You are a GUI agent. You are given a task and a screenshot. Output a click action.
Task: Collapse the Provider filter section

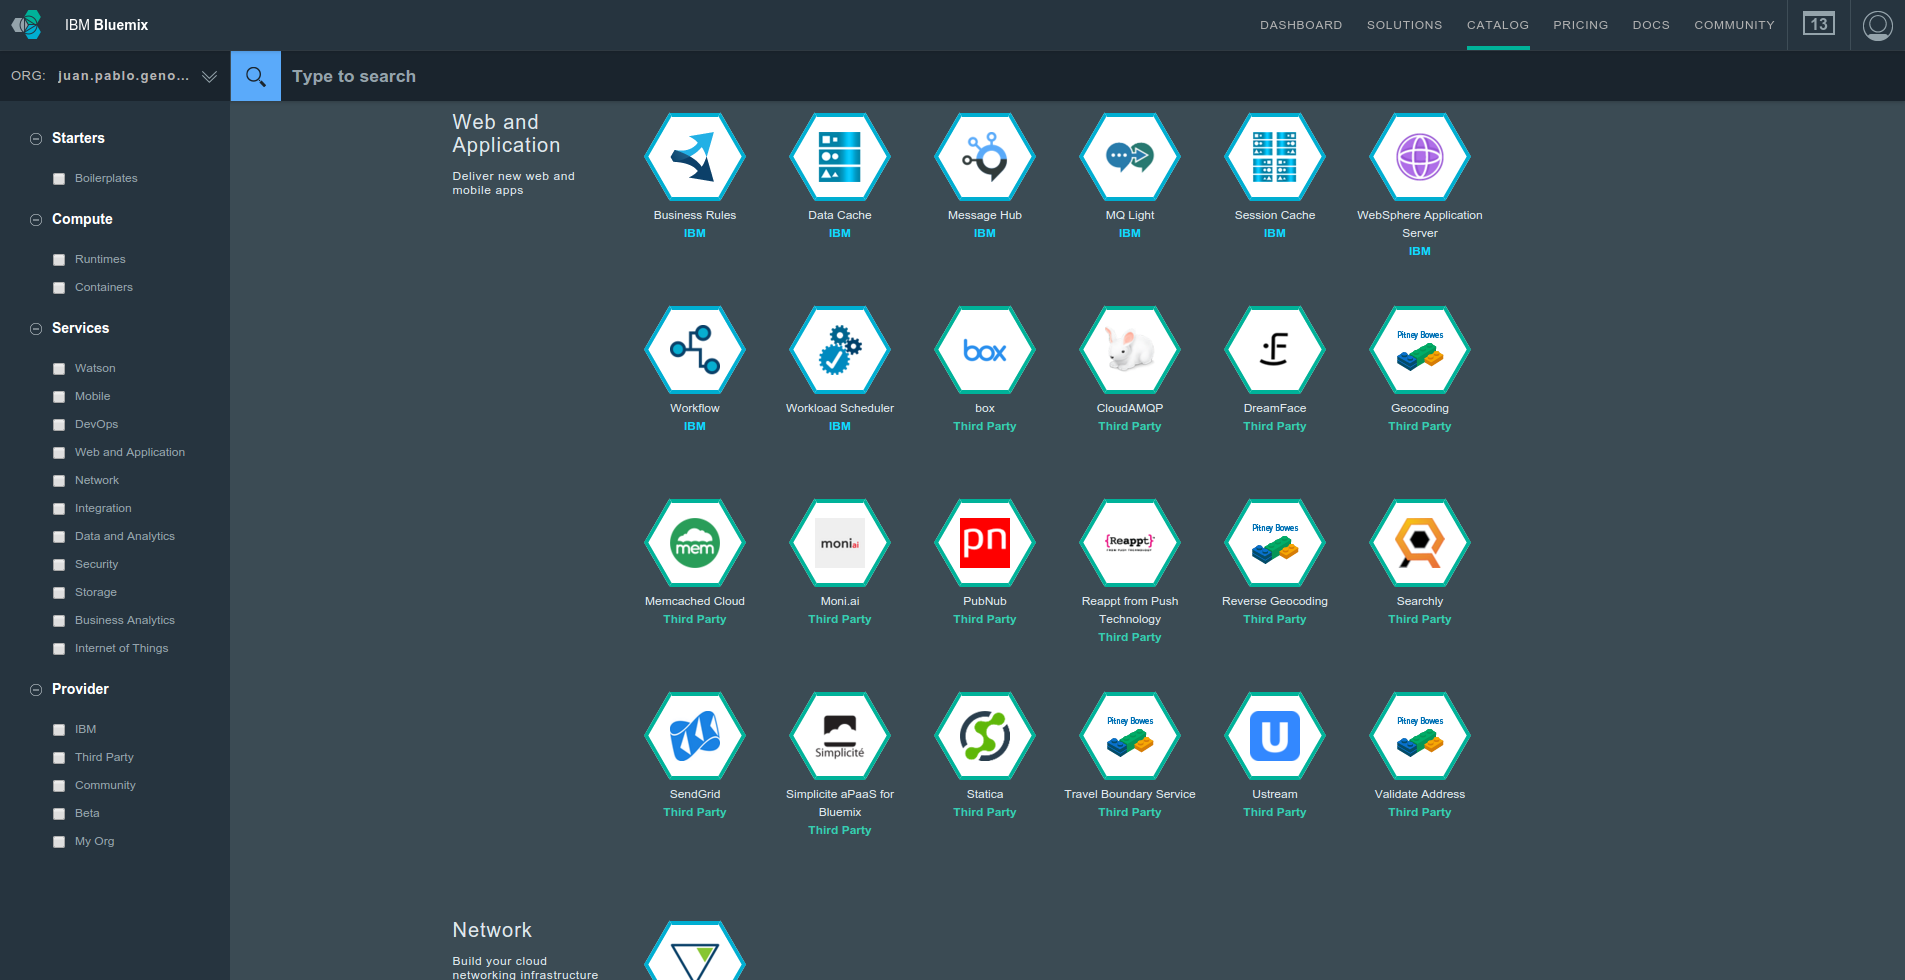(36, 690)
